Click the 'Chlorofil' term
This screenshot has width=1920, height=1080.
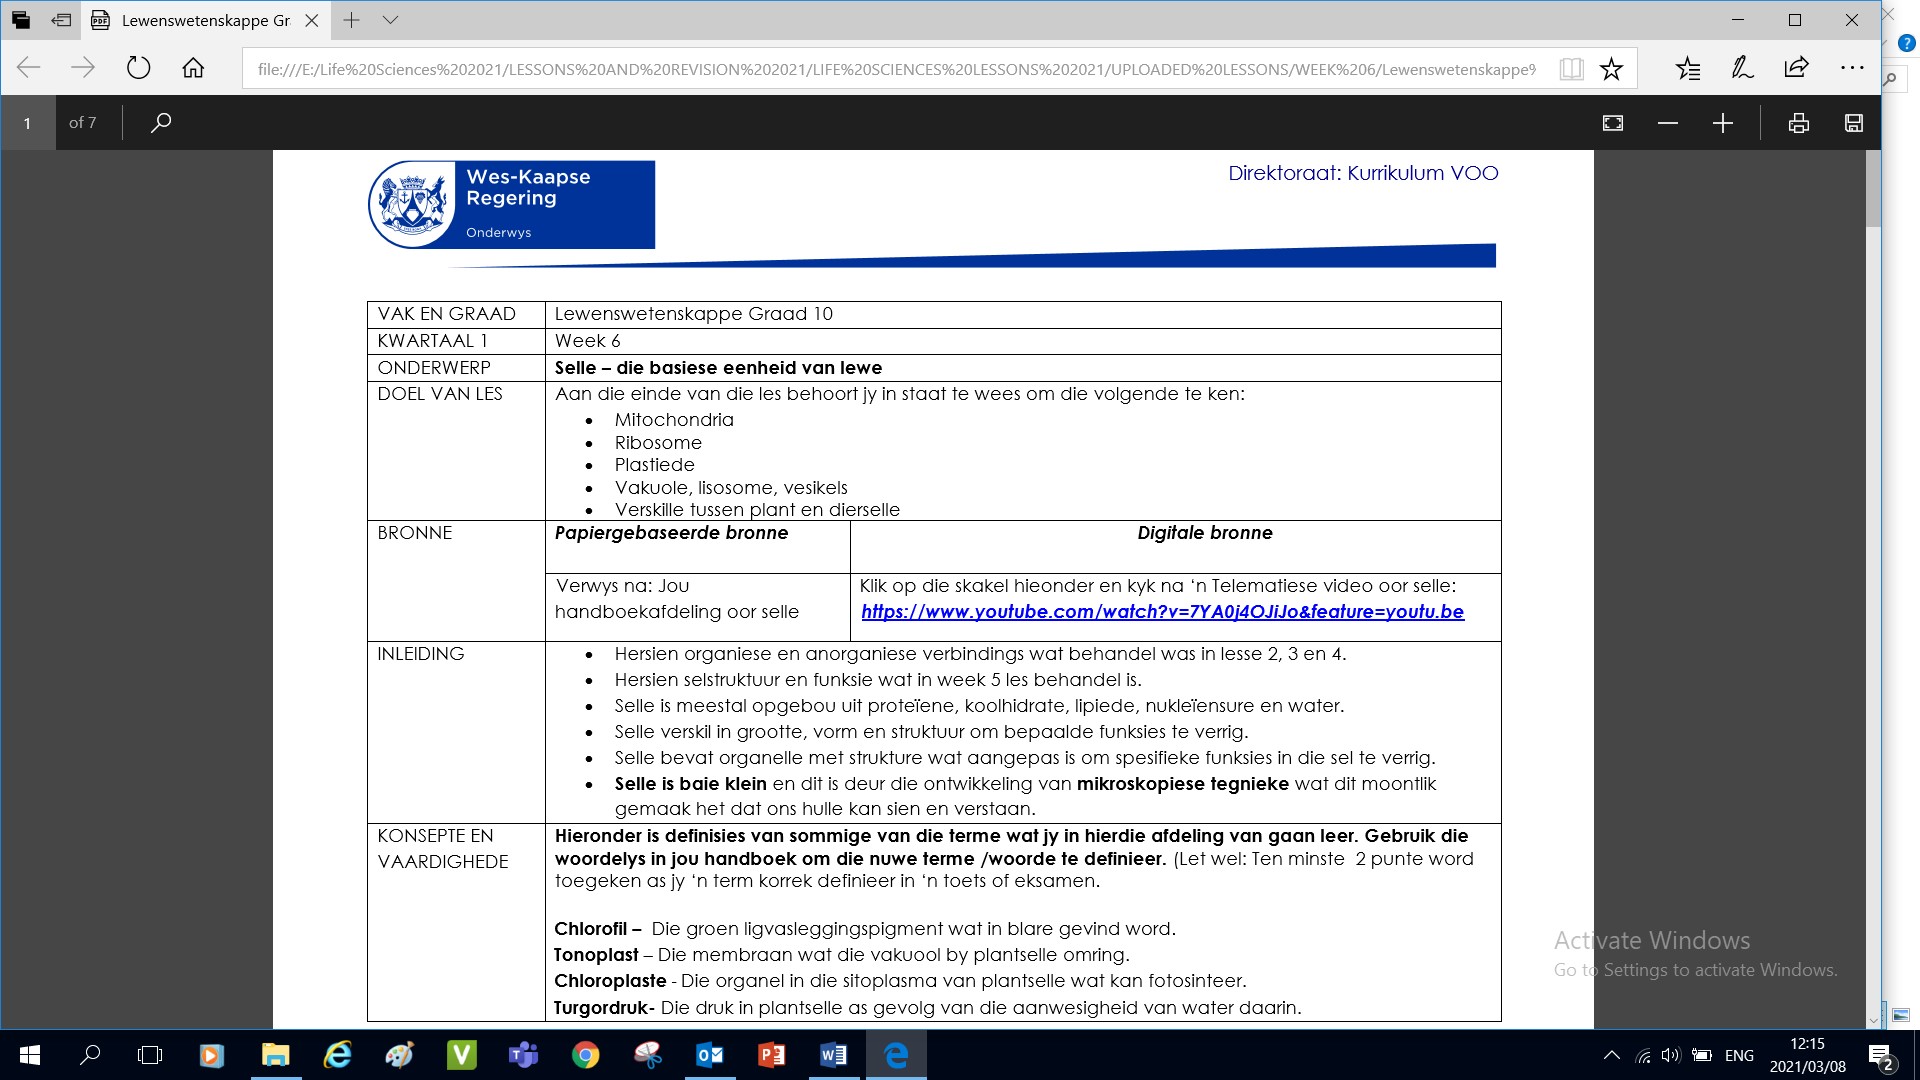(x=591, y=929)
